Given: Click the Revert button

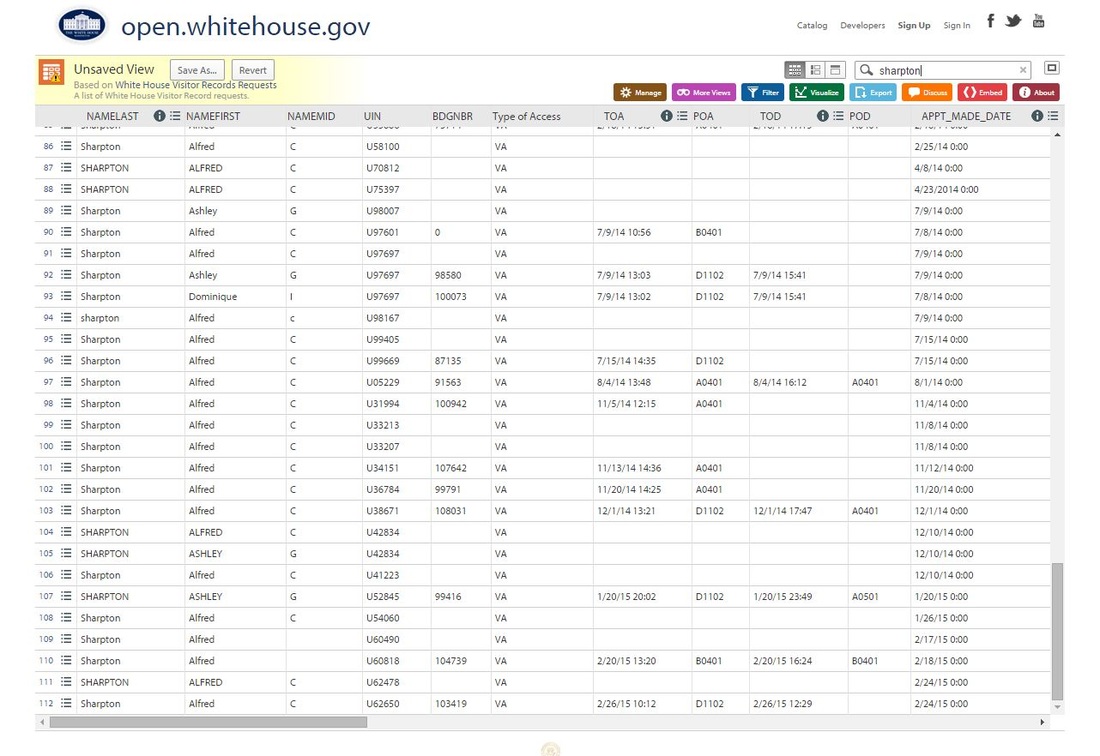Looking at the screenshot, I should point(253,70).
